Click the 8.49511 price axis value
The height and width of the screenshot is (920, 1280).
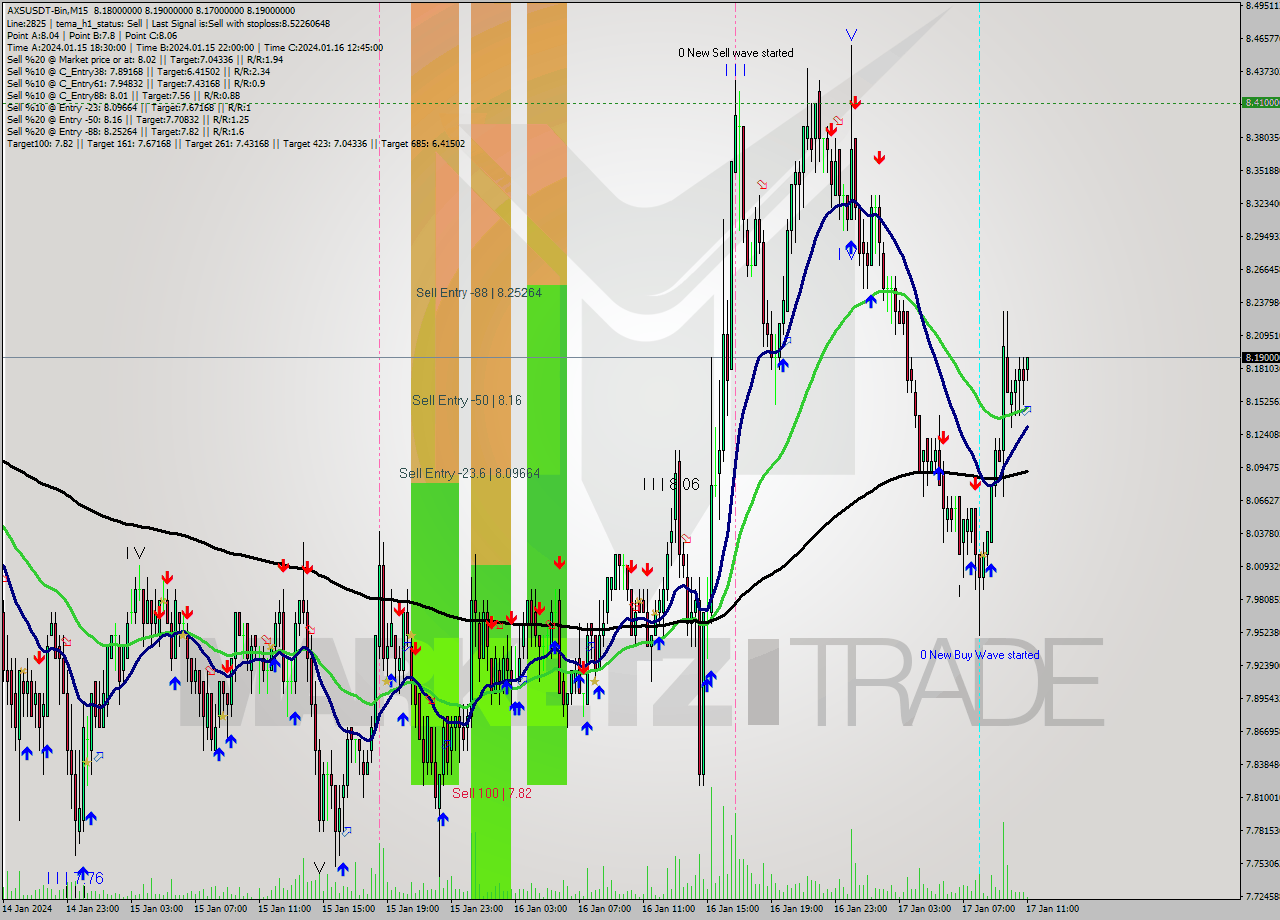[1262, 5]
